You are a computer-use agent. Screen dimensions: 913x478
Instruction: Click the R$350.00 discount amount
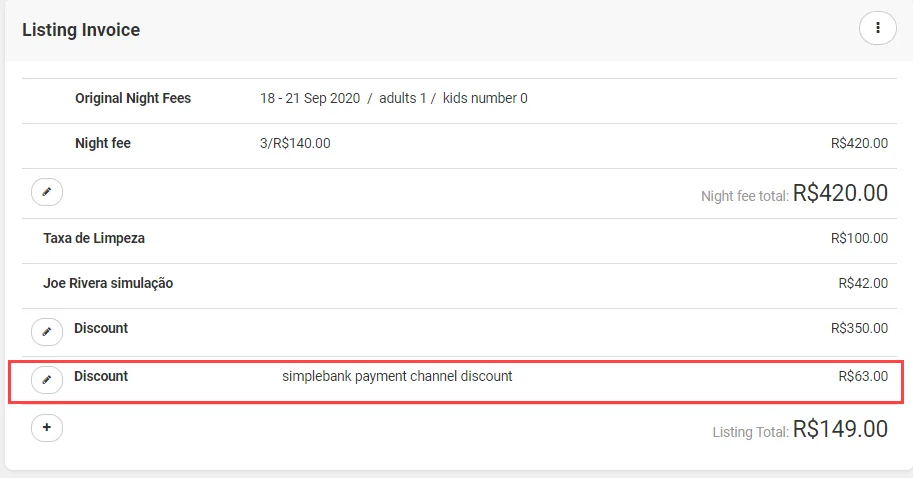pyautogui.click(x=859, y=328)
